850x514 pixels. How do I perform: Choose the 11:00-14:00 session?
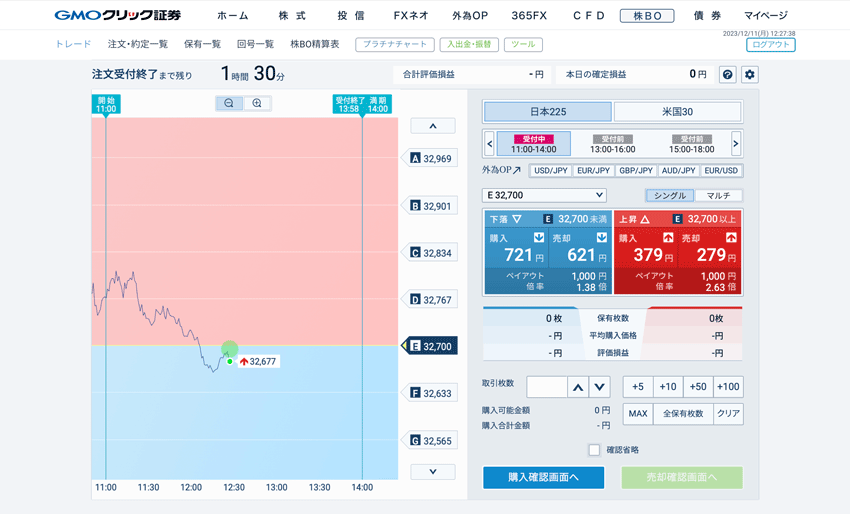[533, 144]
